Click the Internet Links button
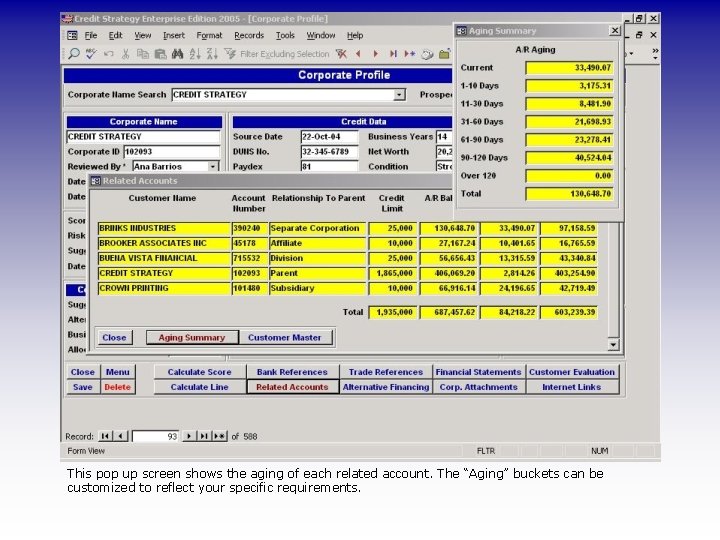Screen dimensions: 720x540 pyautogui.click(x=572, y=387)
